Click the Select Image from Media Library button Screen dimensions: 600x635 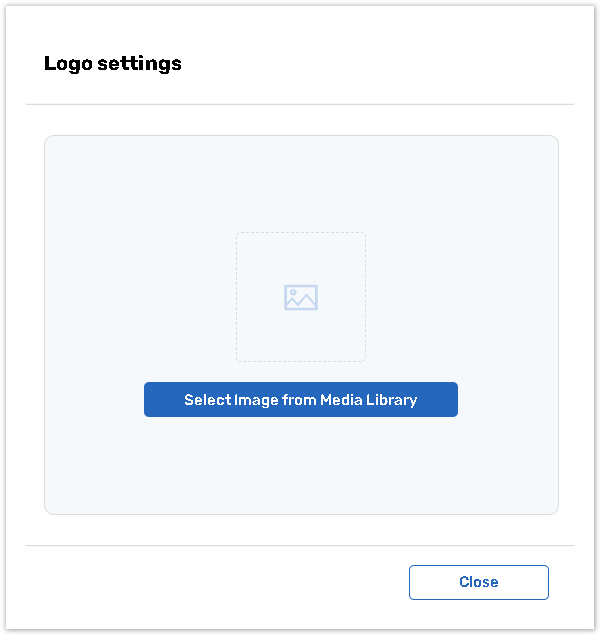click(301, 399)
